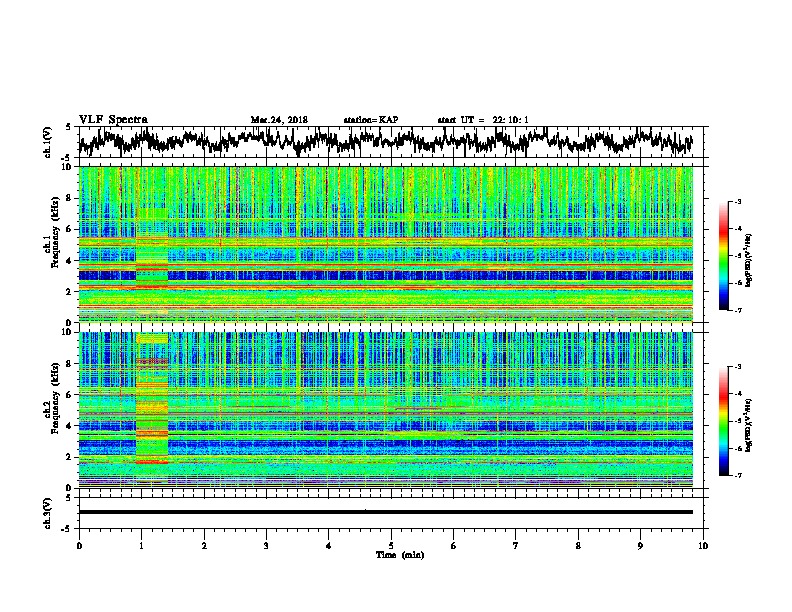Select the "Mar.24, 2018" date text
Viewport: 792px width, 612px height.
click(x=279, y=120)
